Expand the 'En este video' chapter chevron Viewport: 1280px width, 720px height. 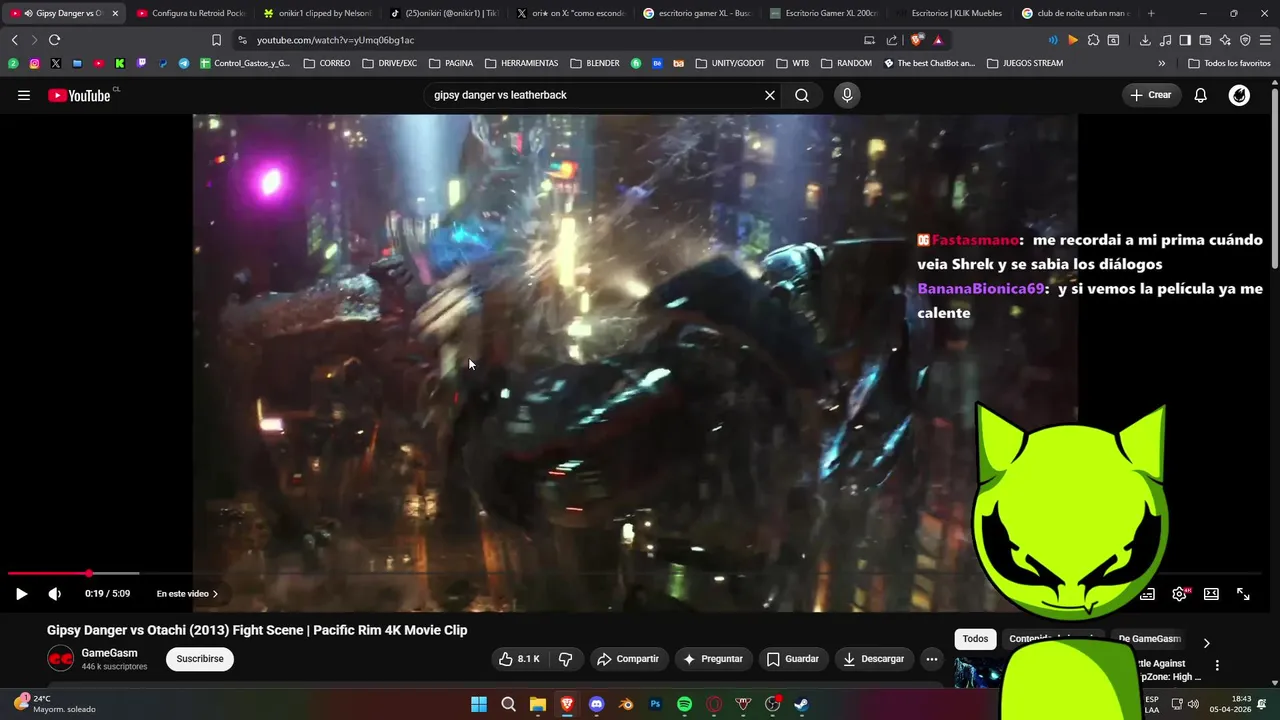[215, 594]
